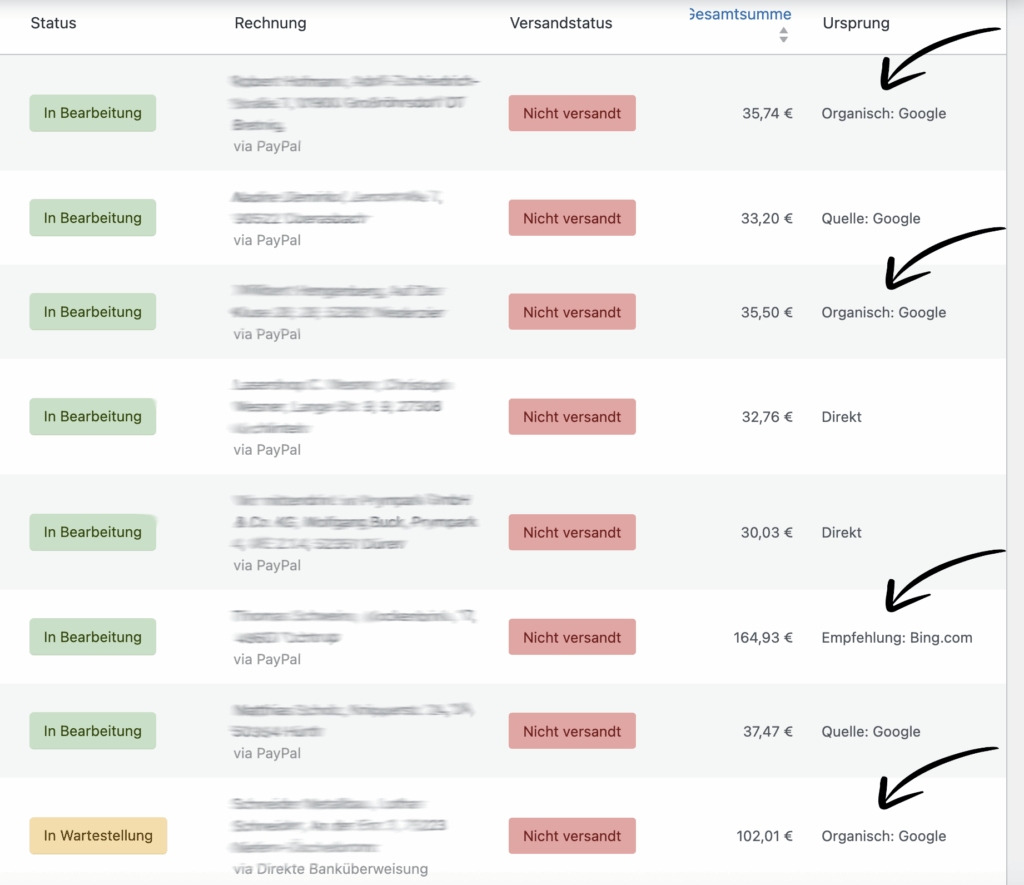Click Direkt origin of 30,03 € order
Image resolution: width=1024 pixels, height=885 pixels.
tap(841, 532)
